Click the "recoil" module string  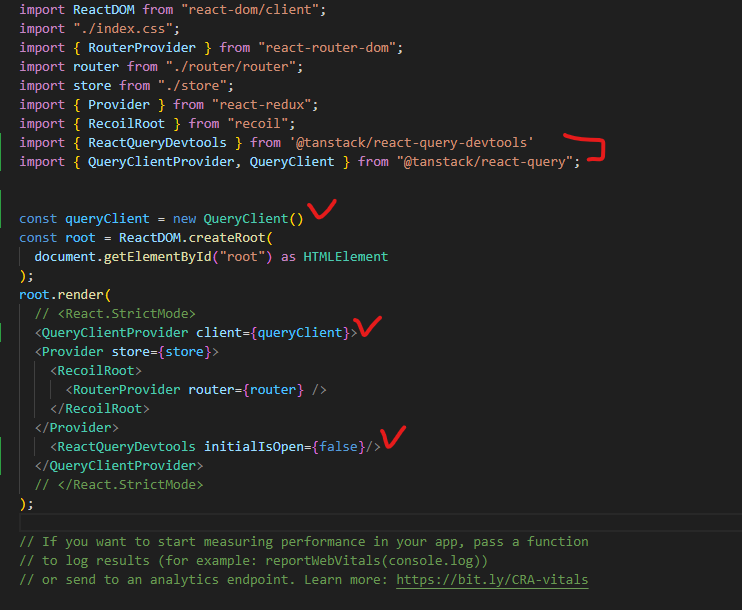(257, 124)
